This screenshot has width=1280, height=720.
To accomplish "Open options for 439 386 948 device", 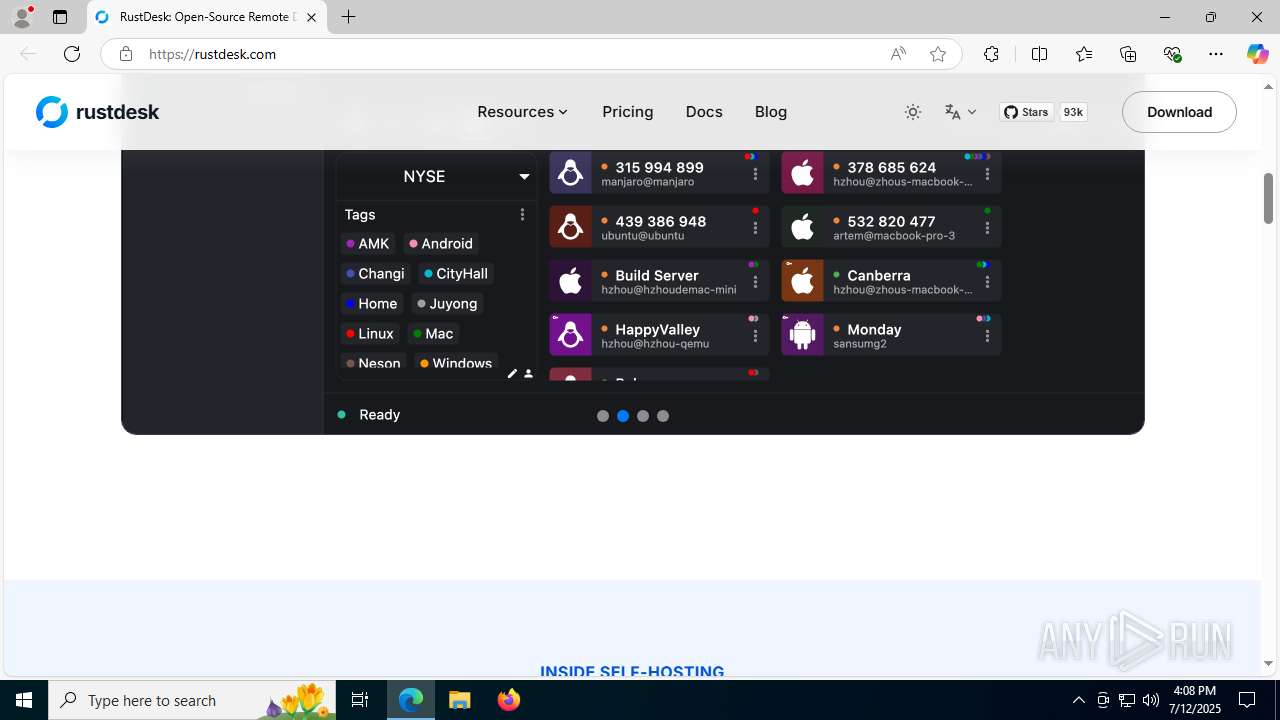I will pos(755,228).
